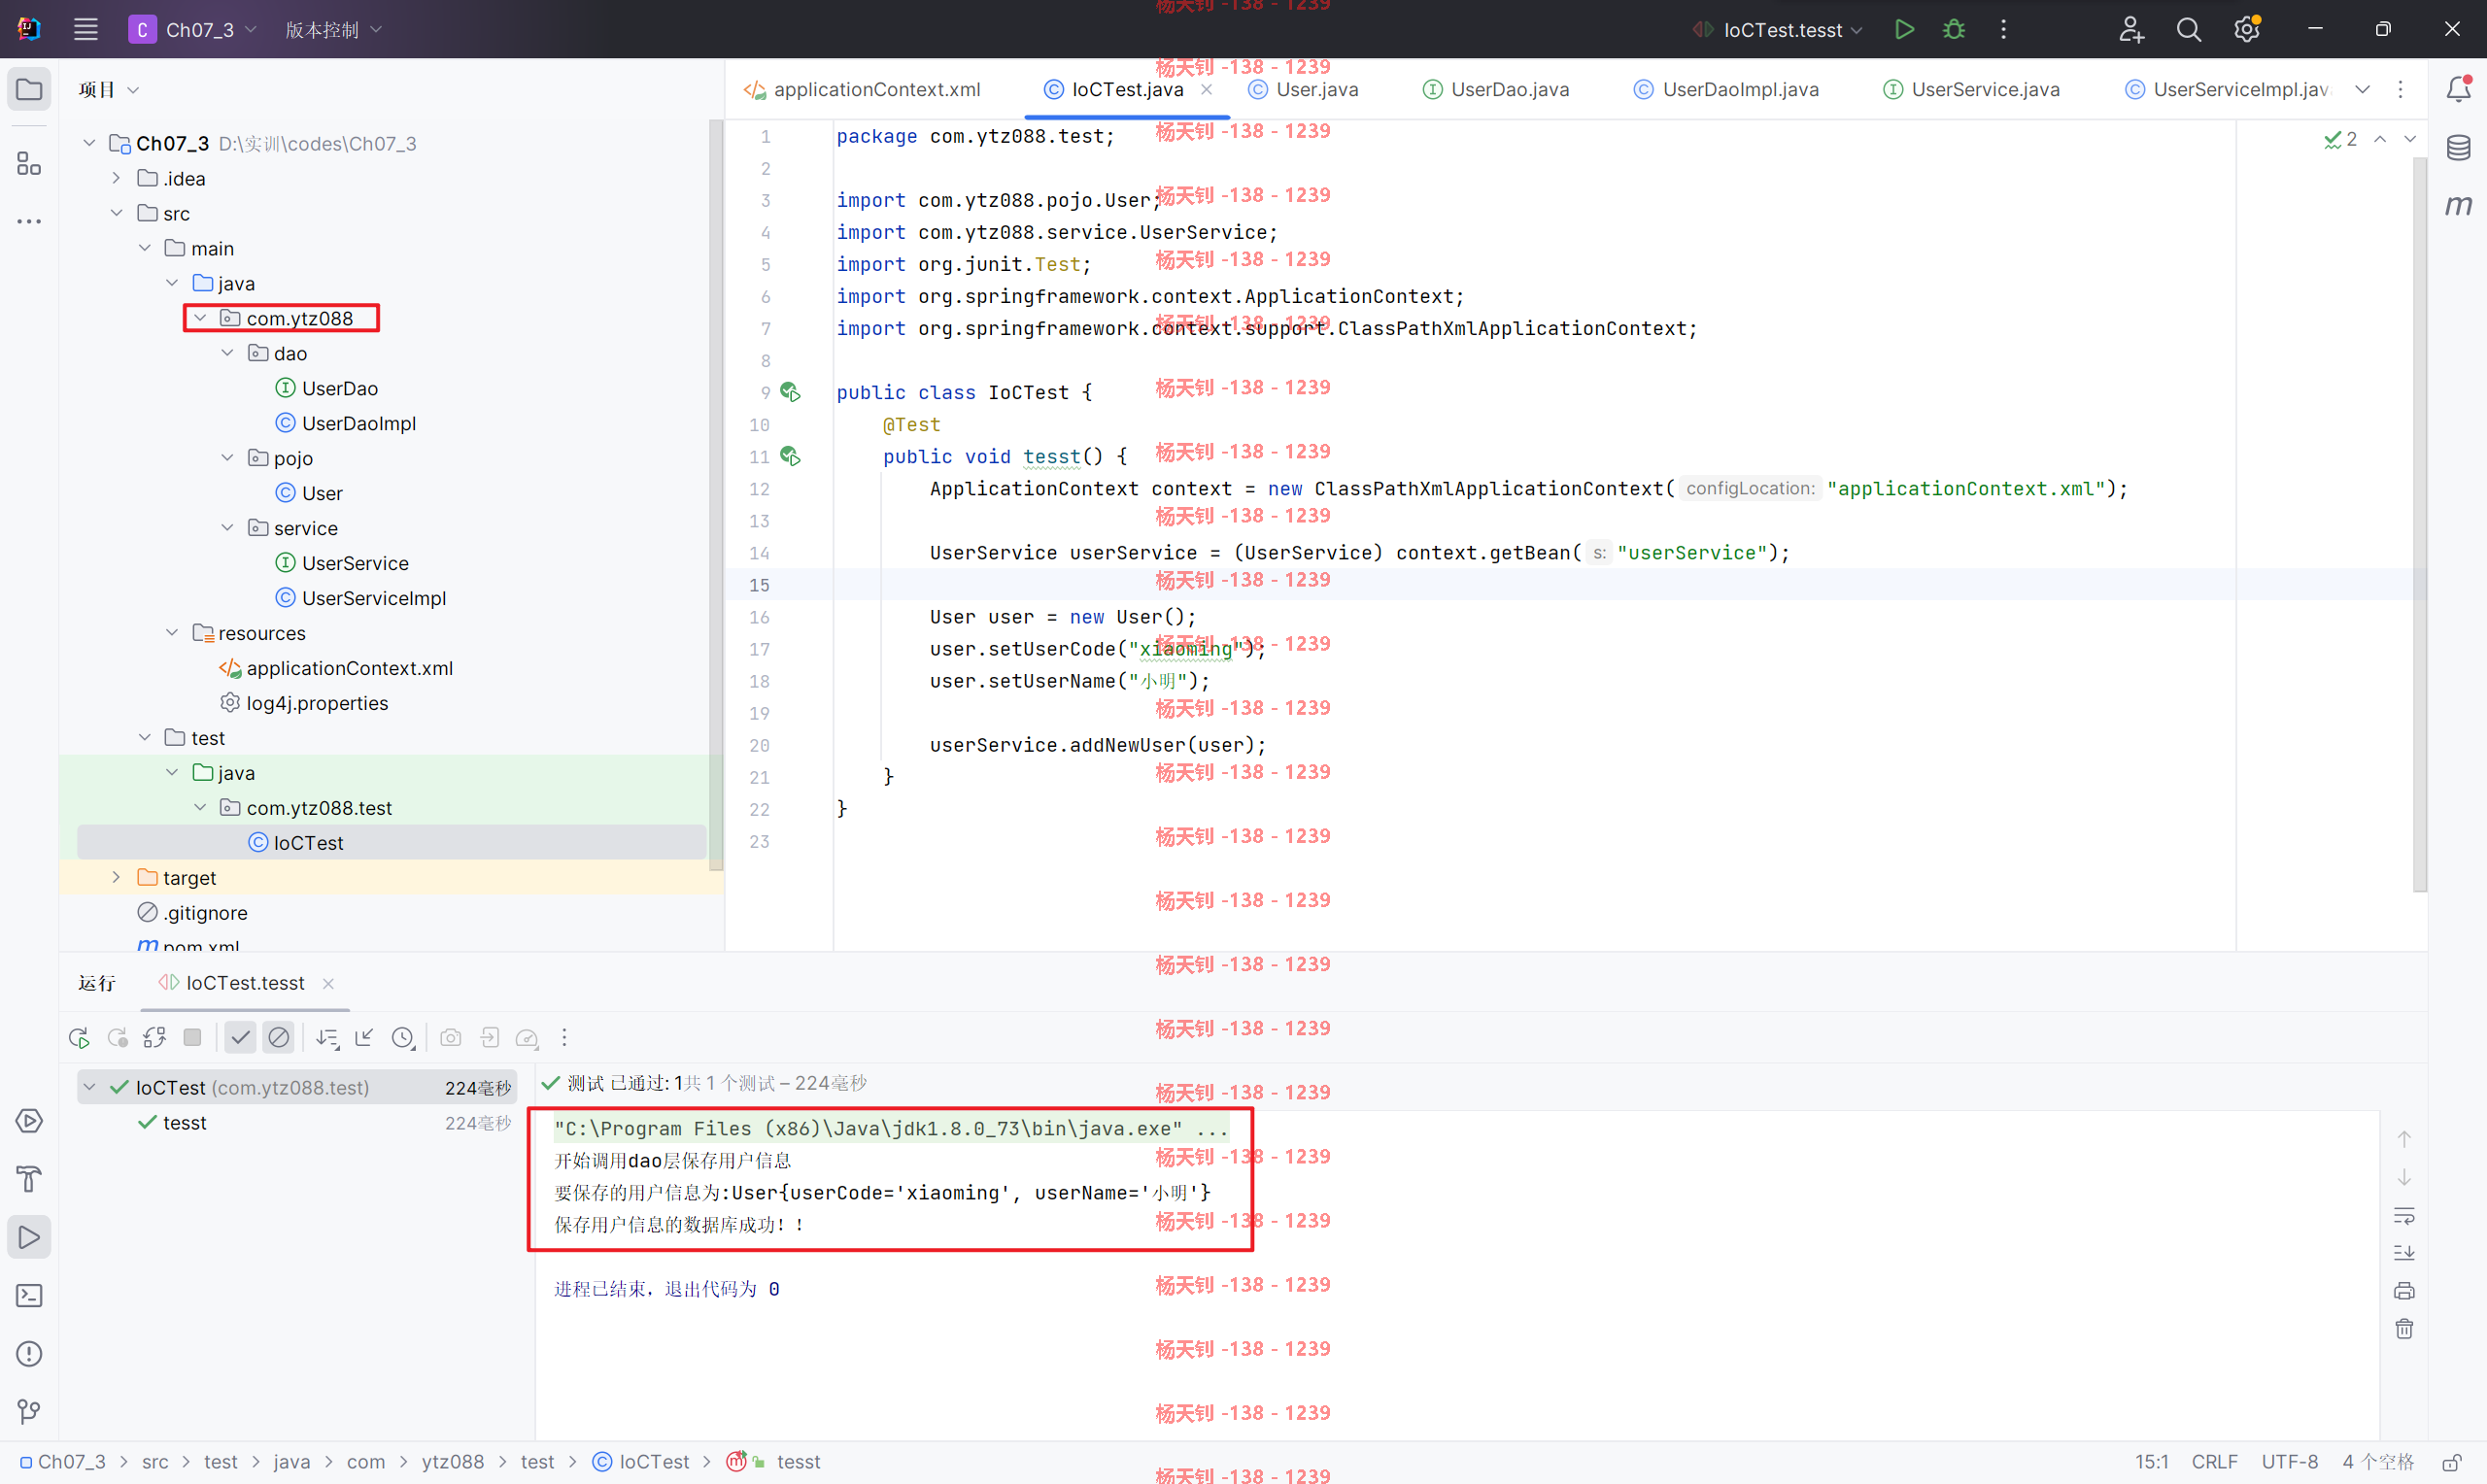
Task: Open the Database tool window
Action: pyautogui.click(x=2458, y=148)
